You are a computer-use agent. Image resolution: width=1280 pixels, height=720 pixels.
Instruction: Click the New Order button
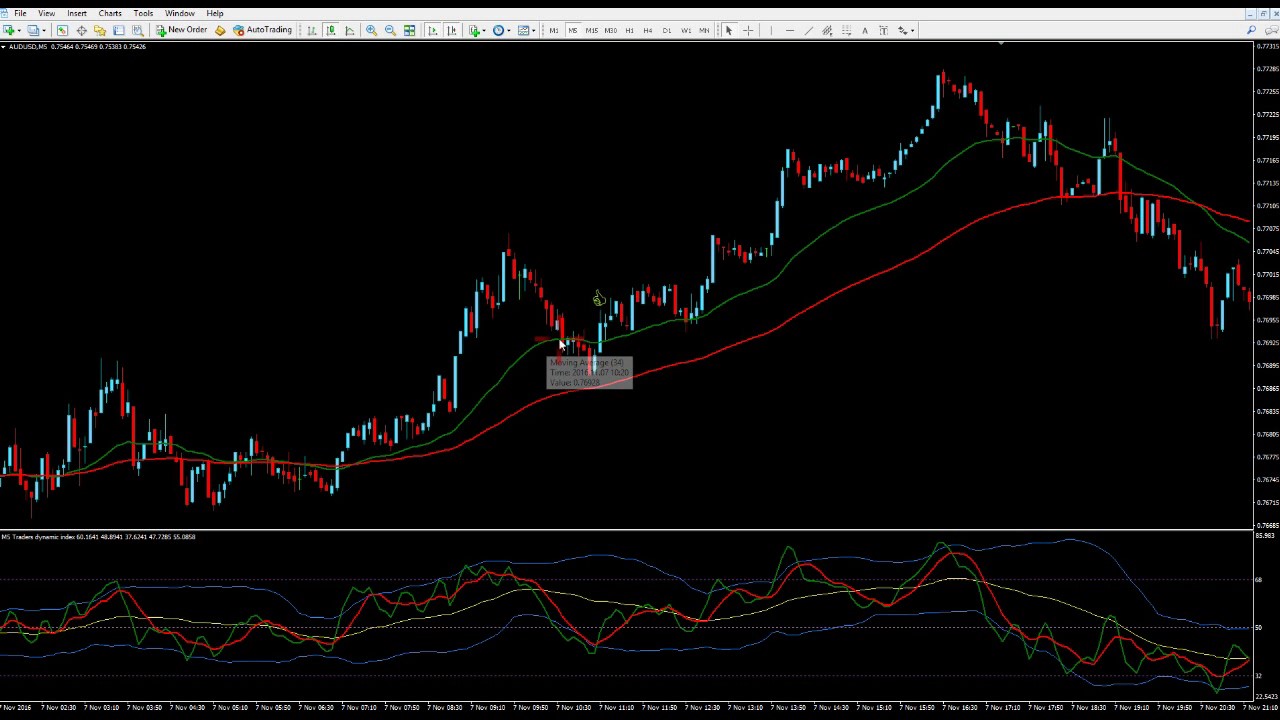tap(181, 30)
